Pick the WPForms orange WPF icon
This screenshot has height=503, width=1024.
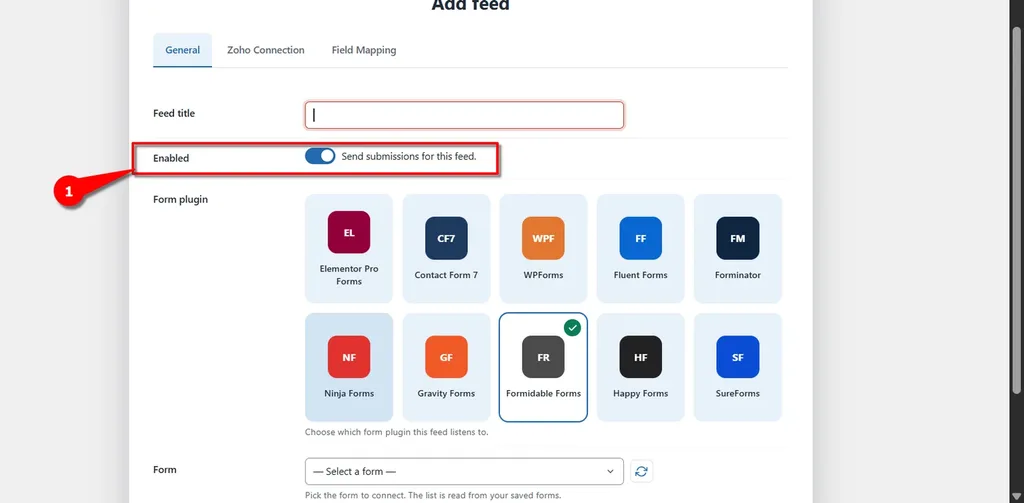tap(543, 238)
